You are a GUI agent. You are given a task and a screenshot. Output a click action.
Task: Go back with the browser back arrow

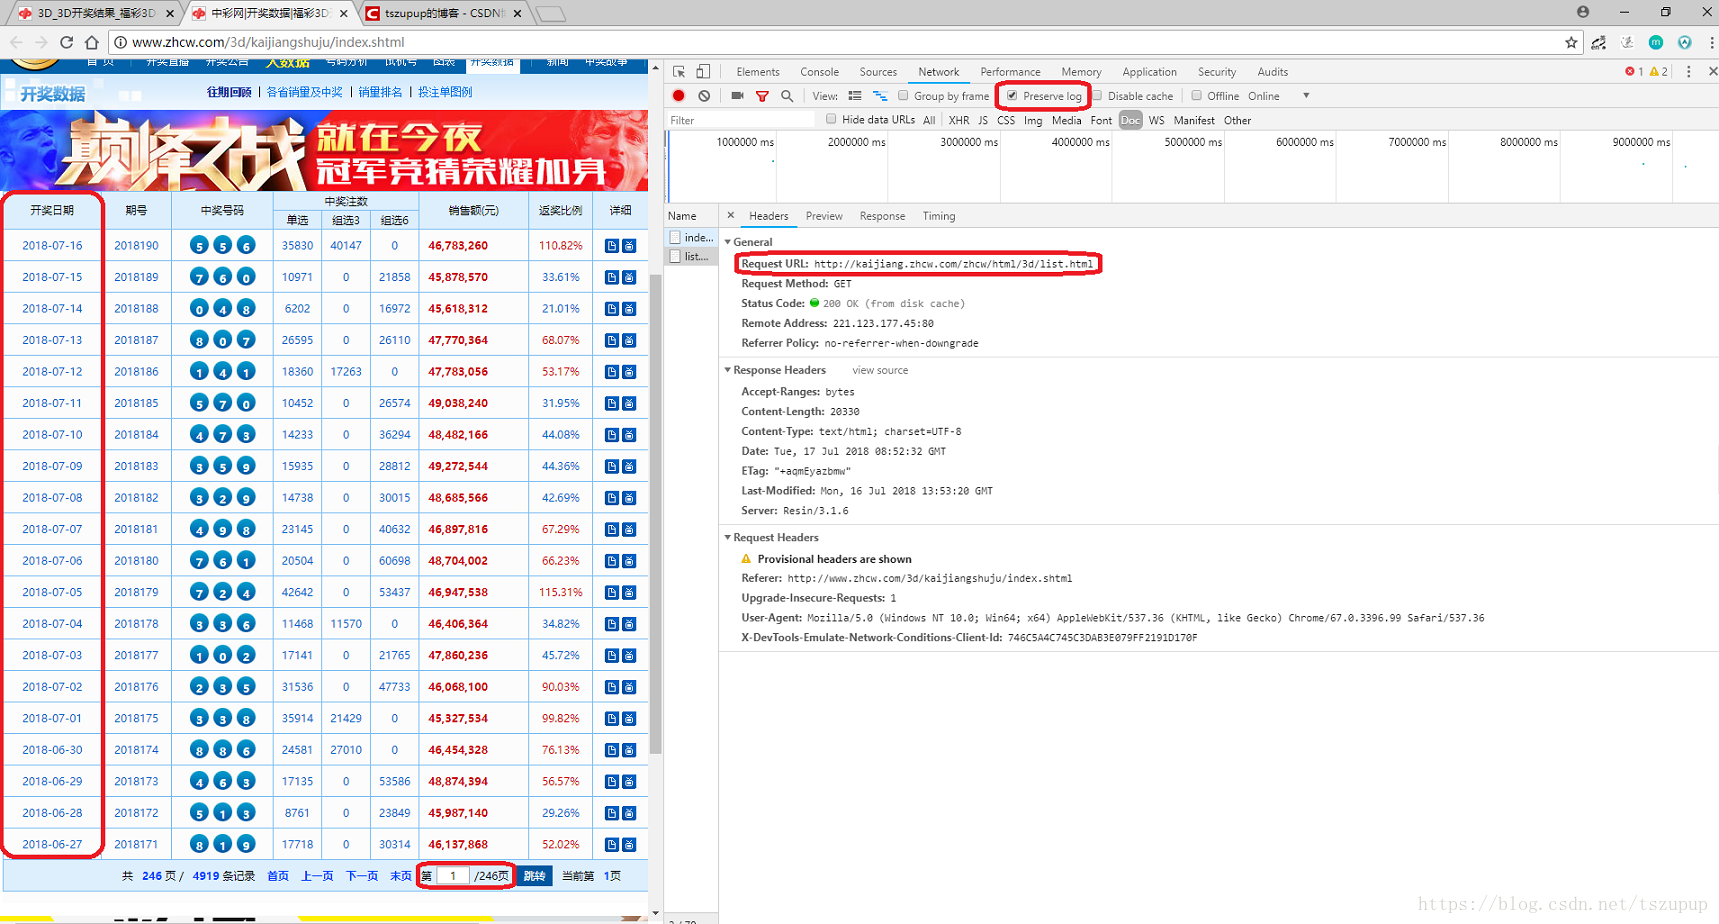coord(16,42)
